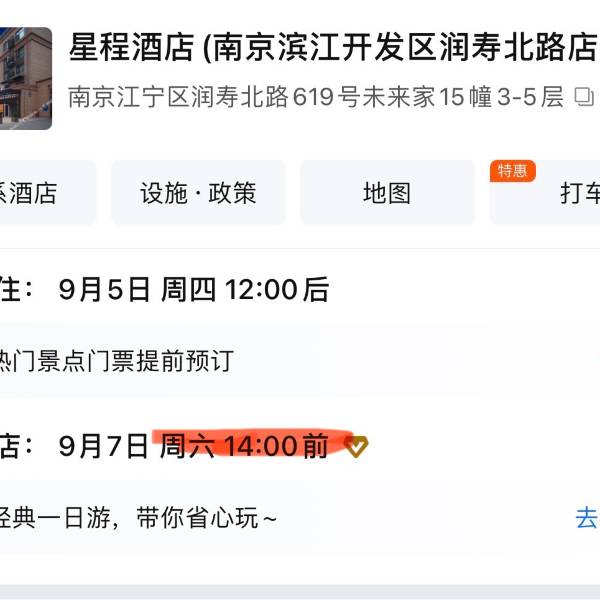Select the 9月5日 check-in date
Image resolution: width=600 pixels, height=600 pixels.
tap(104, 289)
